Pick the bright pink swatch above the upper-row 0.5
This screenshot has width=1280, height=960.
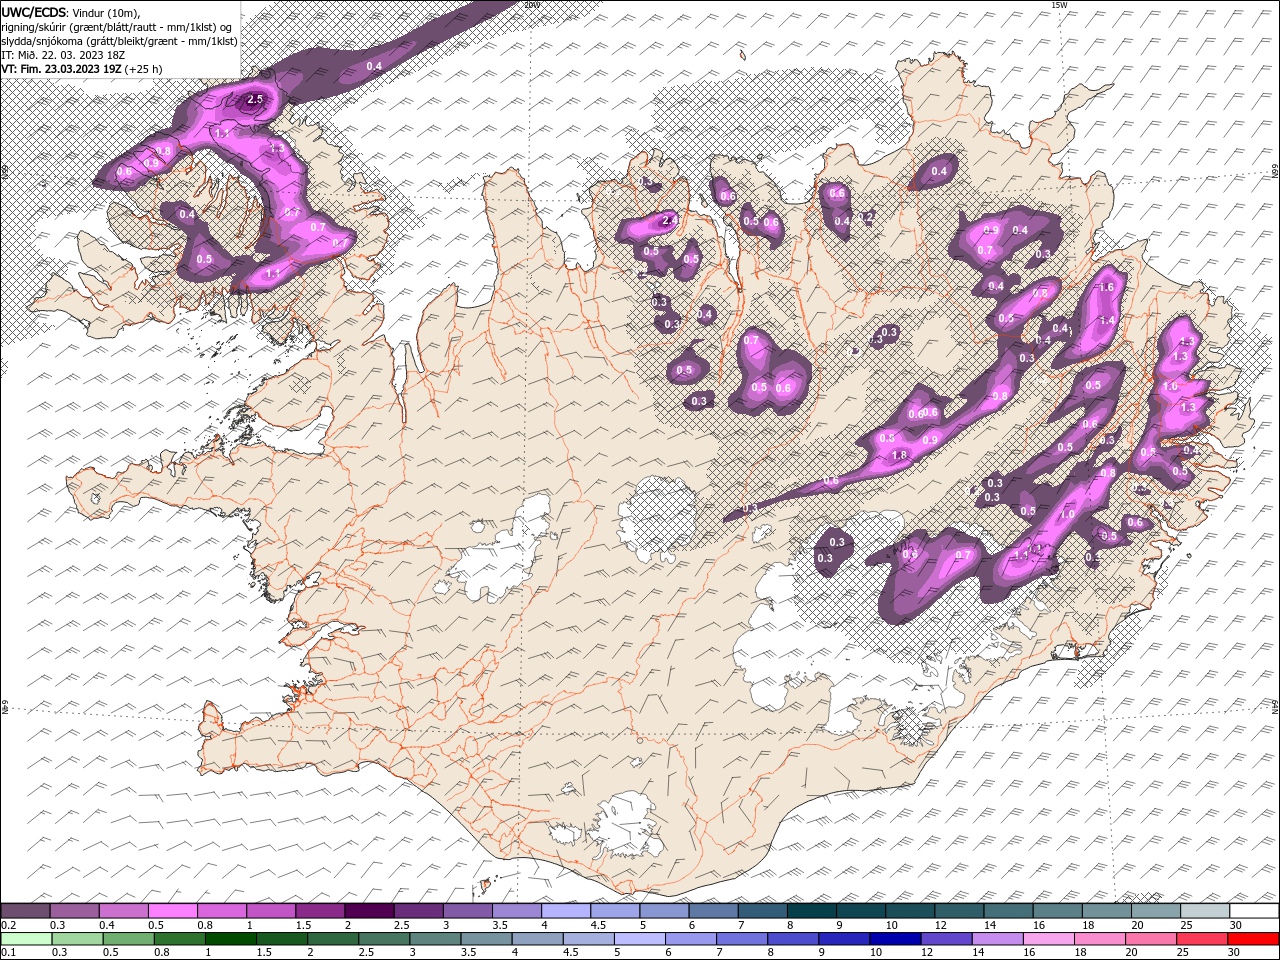coord(172,911)
